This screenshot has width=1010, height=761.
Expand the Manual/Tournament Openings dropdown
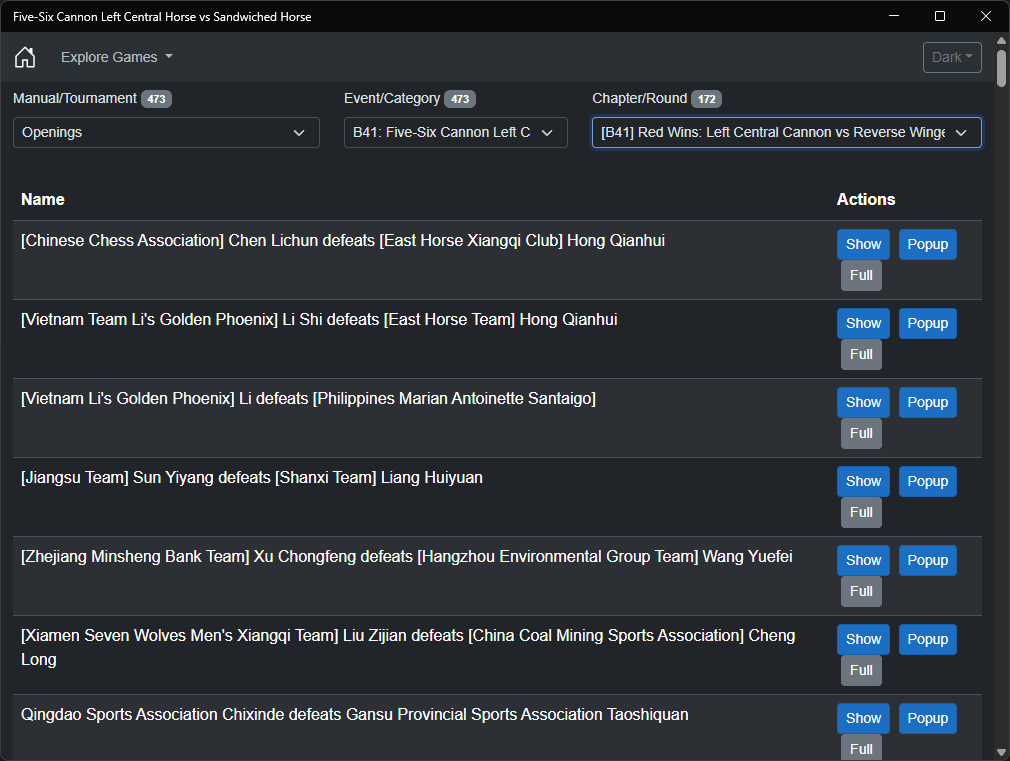tap(166, 132)
